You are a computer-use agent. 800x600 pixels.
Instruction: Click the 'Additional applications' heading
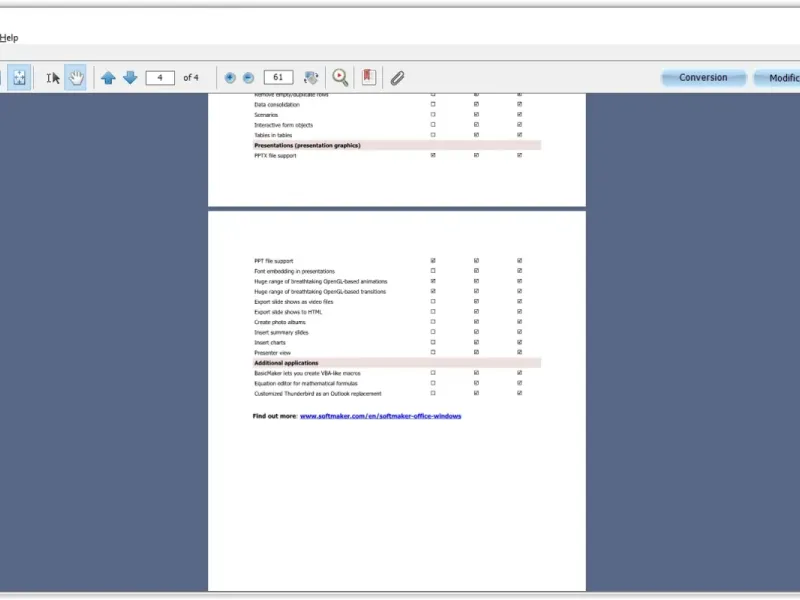point(286,363)
